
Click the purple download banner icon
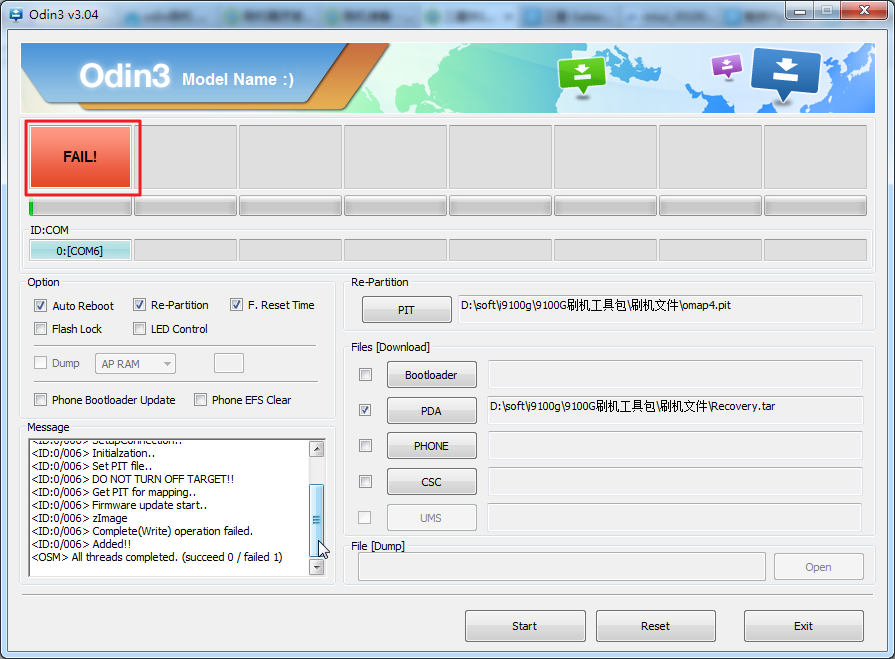727,66
